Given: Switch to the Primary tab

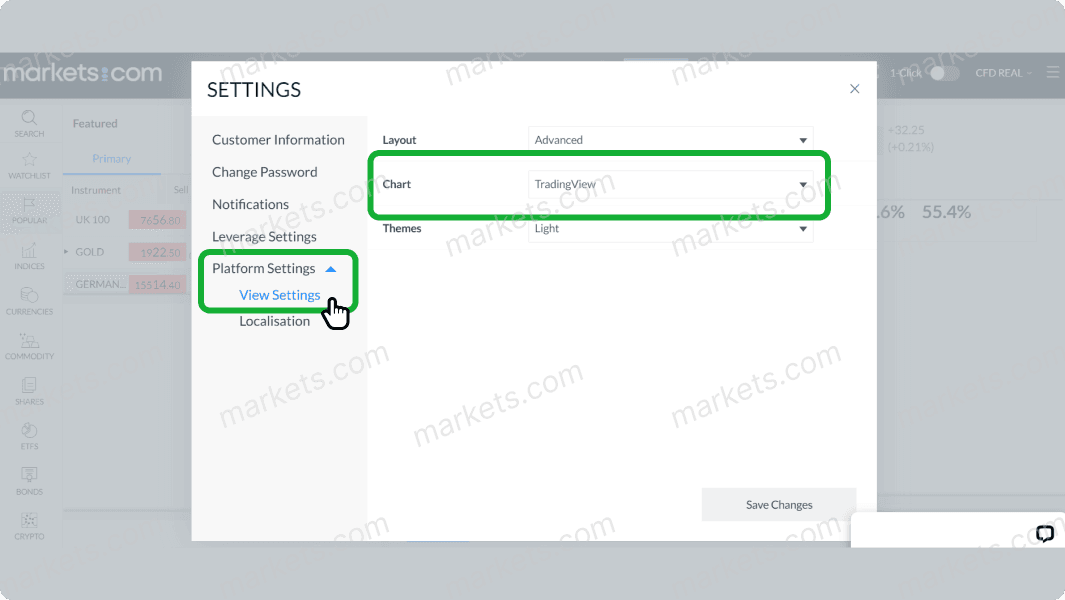Looking at the screenshot, I should pyautogui.click(x=111, y=158).
